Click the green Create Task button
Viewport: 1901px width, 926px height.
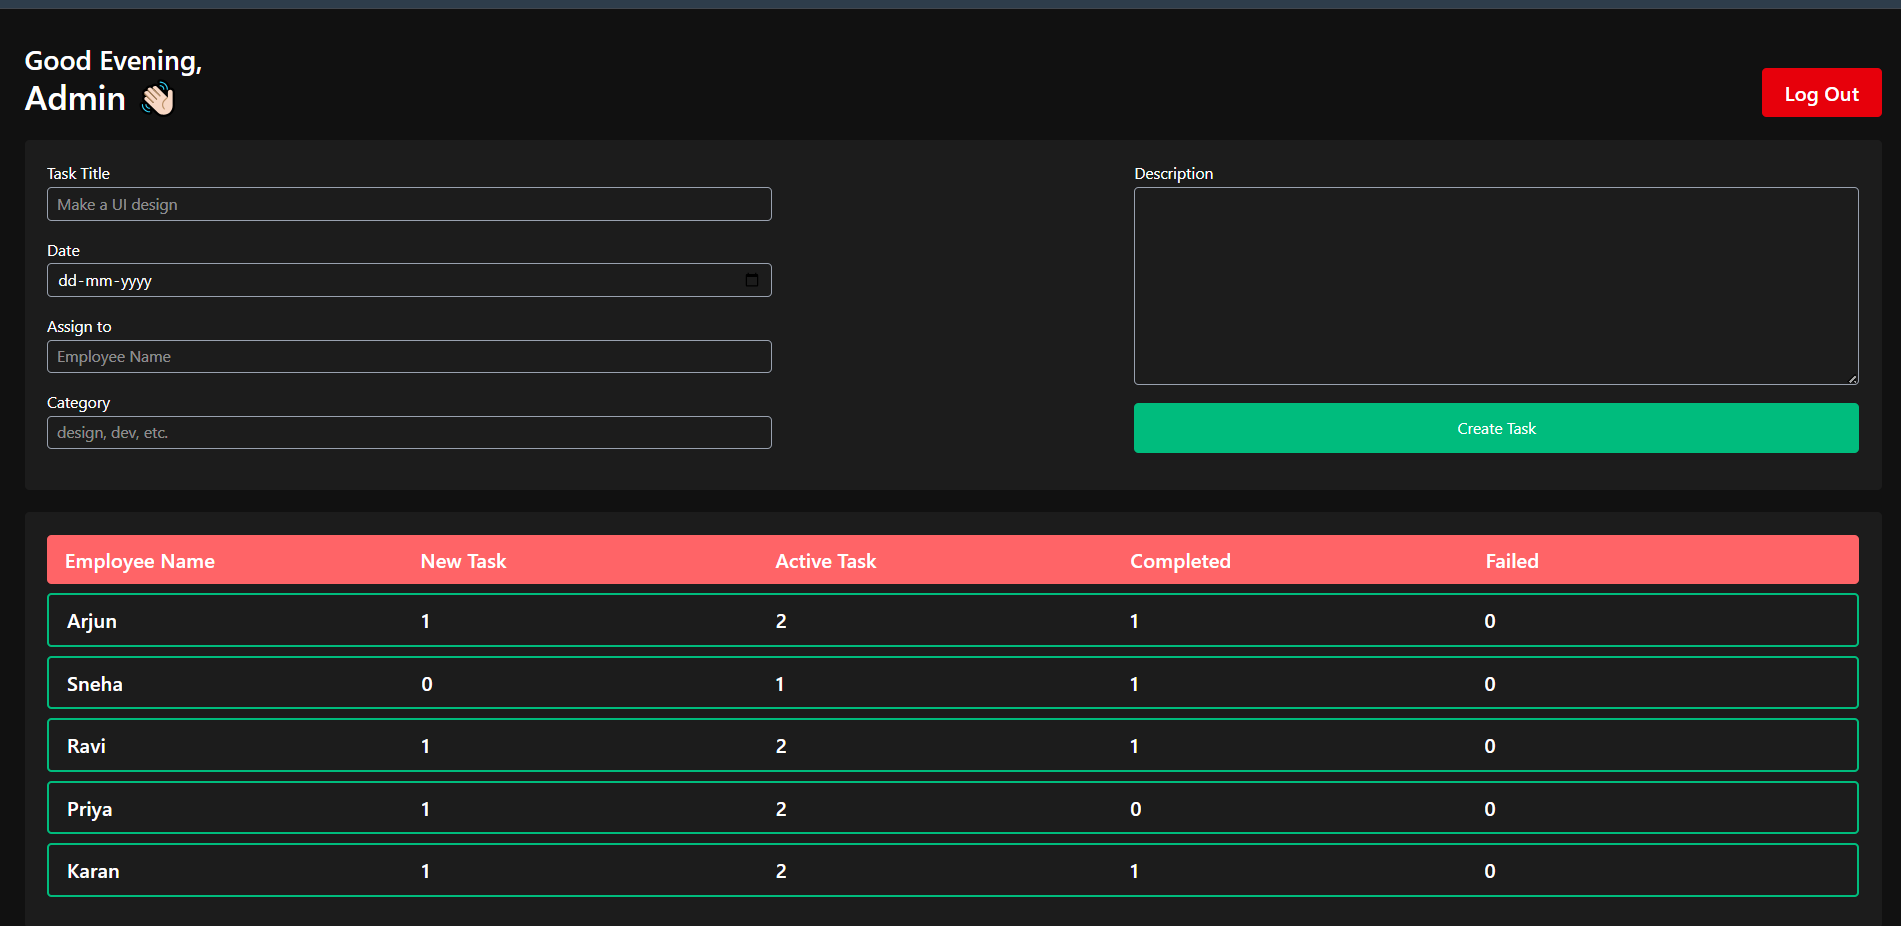tap(1495, 428)
